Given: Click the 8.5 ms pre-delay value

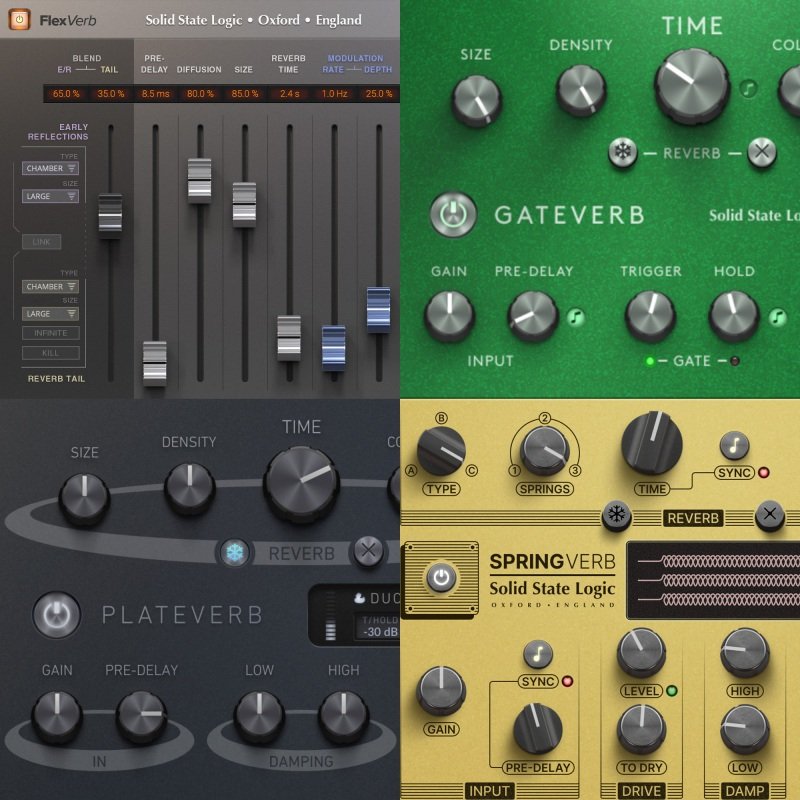Looking at the screenshot, I should (x=155, y=94).
